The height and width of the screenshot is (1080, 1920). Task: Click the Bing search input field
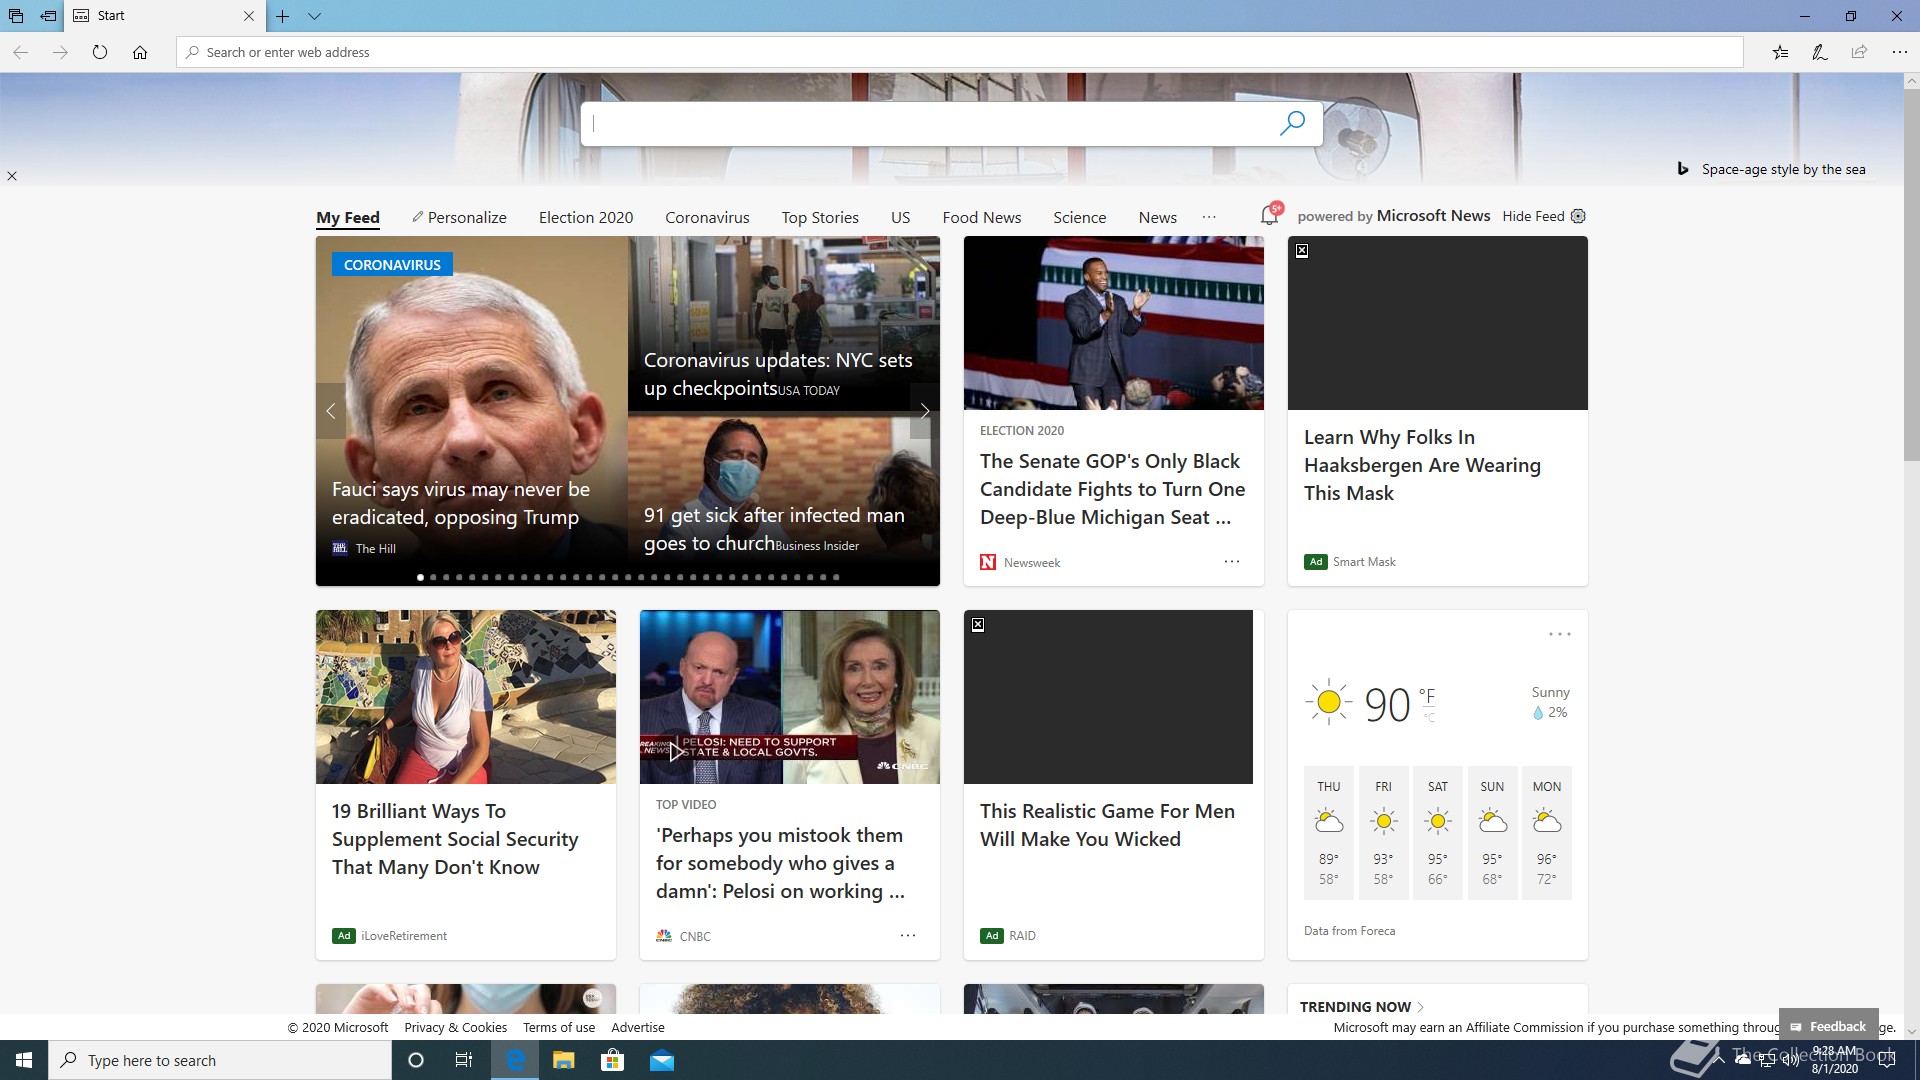click(x=930, y=123)
